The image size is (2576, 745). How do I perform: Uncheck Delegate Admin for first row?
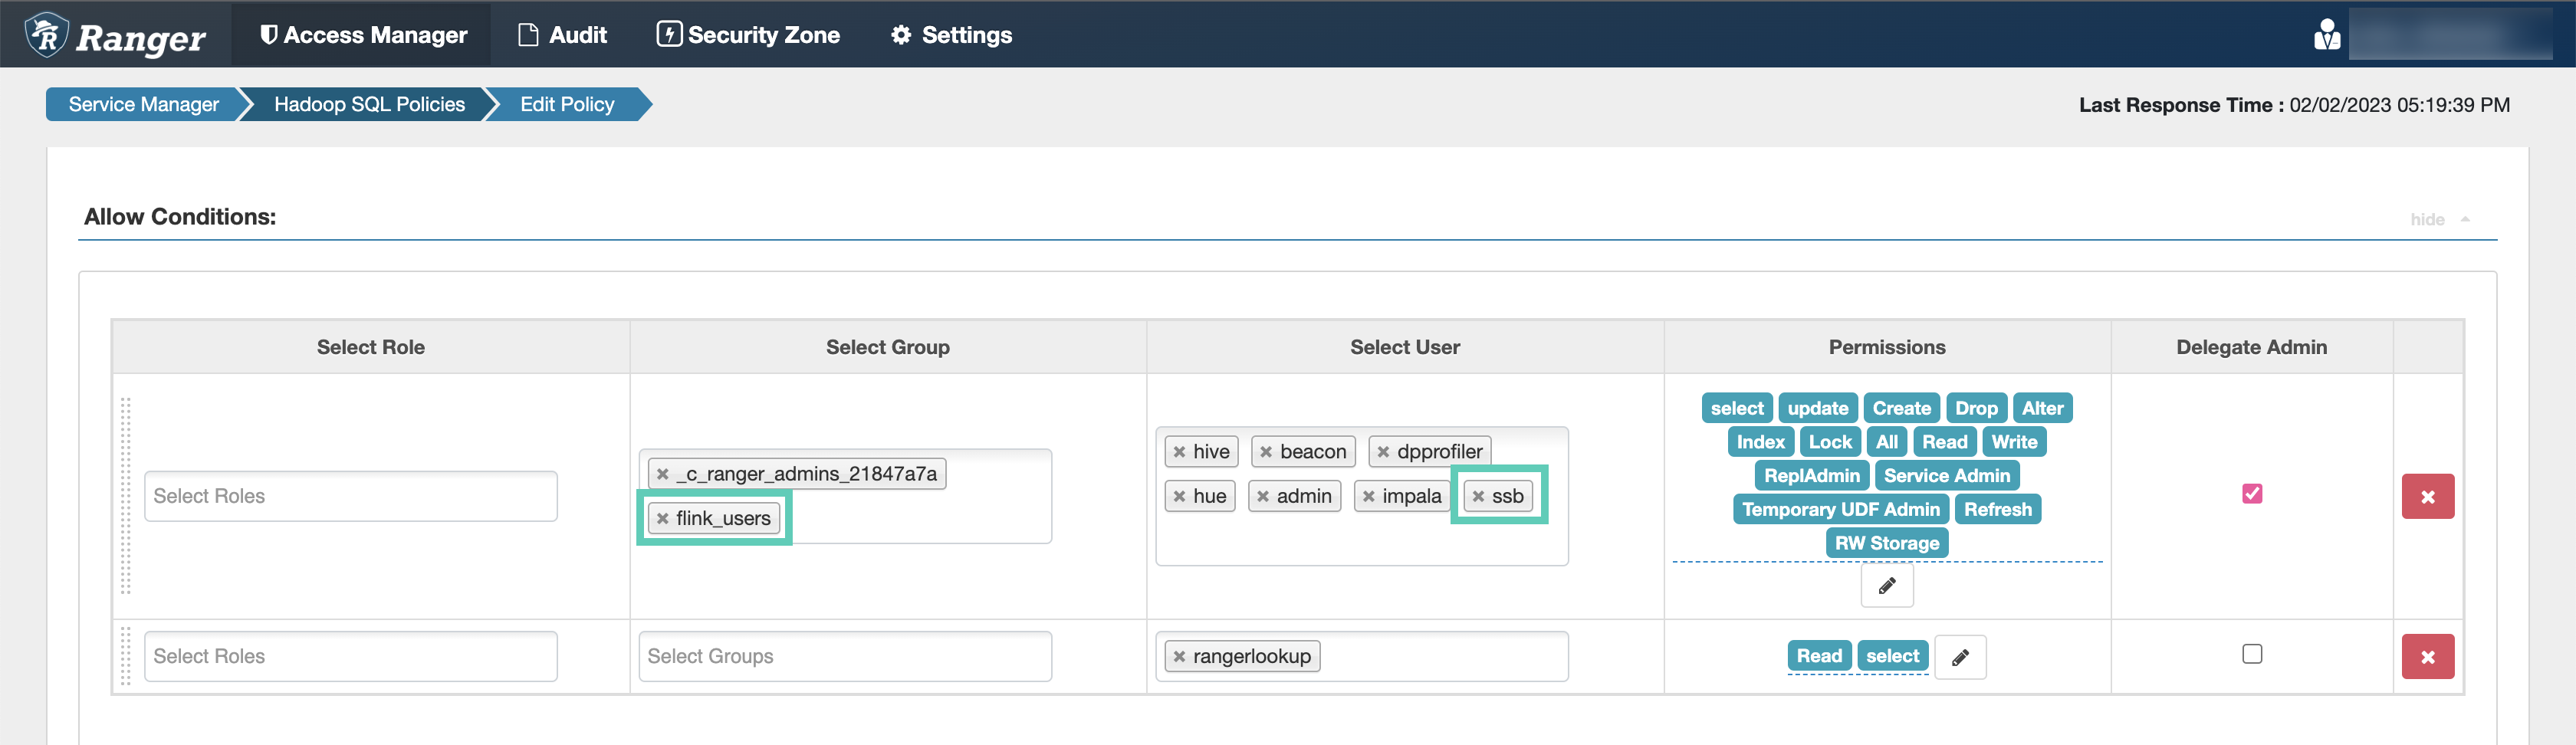tap(2251, 494)
